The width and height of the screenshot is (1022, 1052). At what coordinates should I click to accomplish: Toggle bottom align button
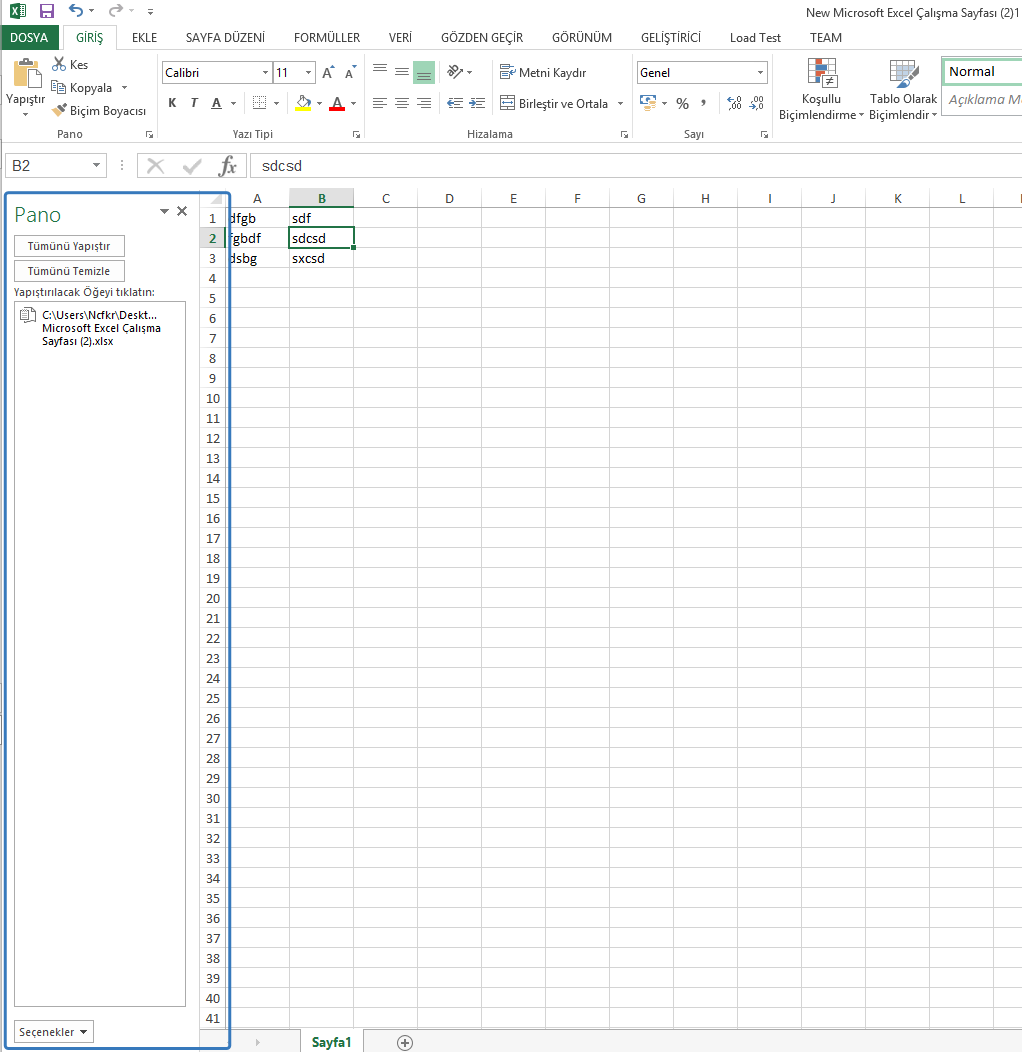point(424,72)
